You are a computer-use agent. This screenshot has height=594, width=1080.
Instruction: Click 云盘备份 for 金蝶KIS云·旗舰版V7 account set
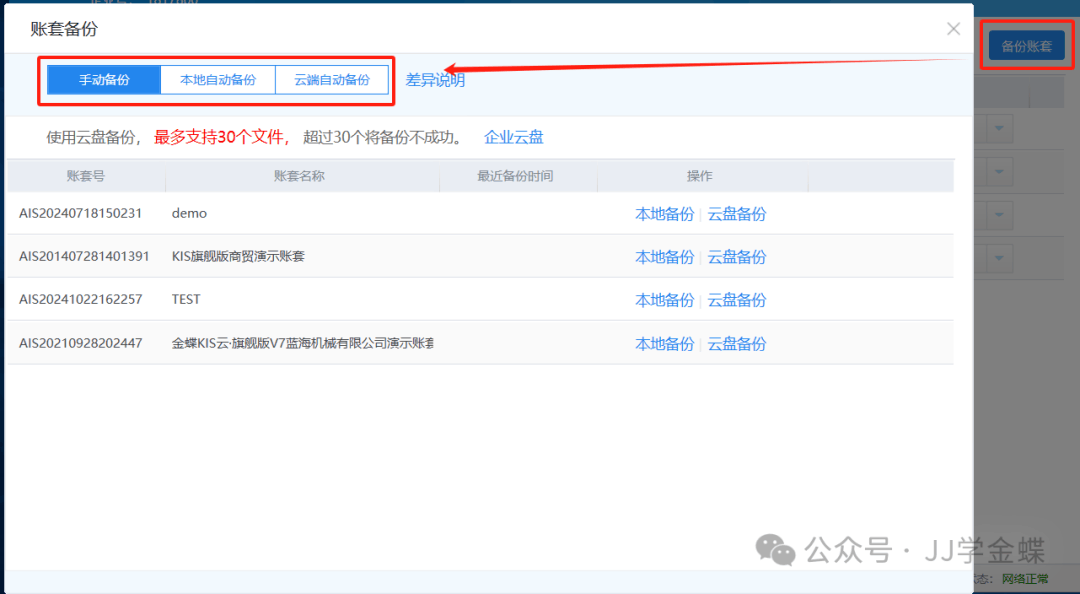coord(737,344)
